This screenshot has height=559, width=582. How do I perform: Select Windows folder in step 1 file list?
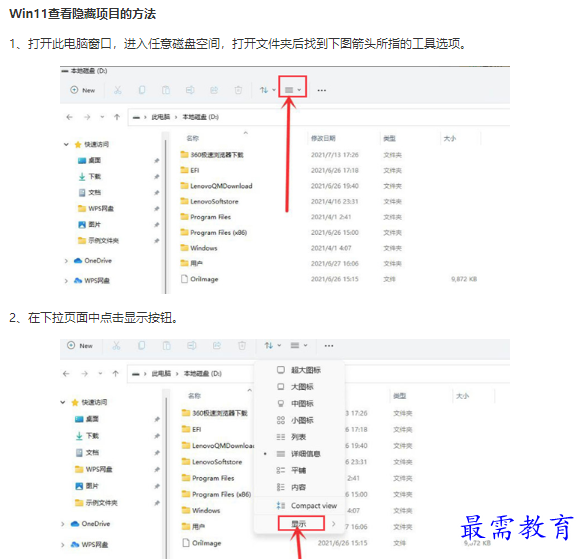[199, 248]
